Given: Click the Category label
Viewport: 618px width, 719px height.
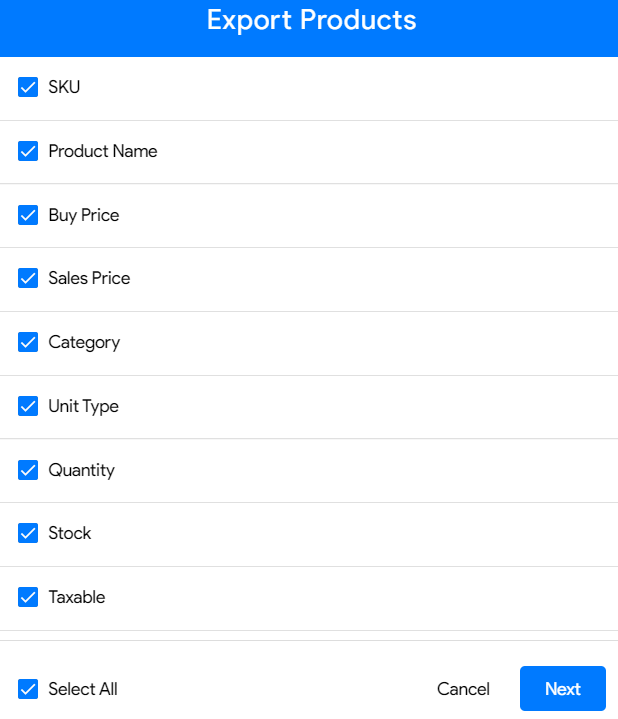Looking at the screenshot, I should [x=84, y=343].
